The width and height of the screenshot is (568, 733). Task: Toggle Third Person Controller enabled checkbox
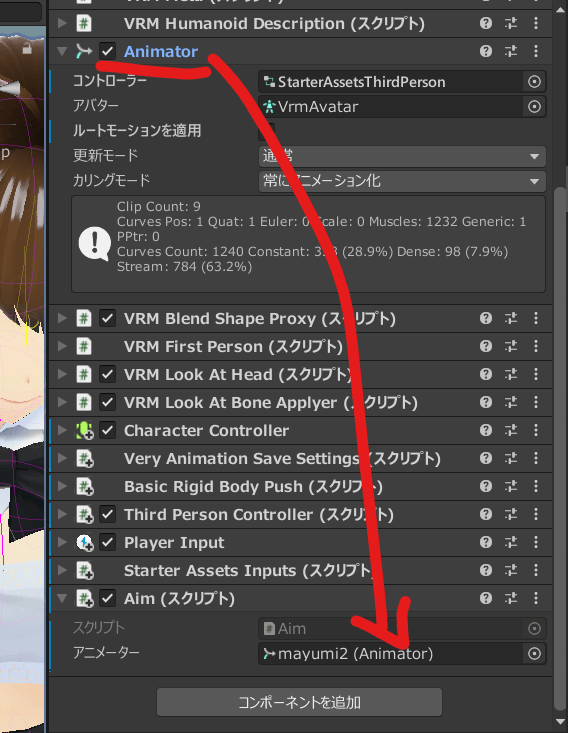[x=108, y=515]
